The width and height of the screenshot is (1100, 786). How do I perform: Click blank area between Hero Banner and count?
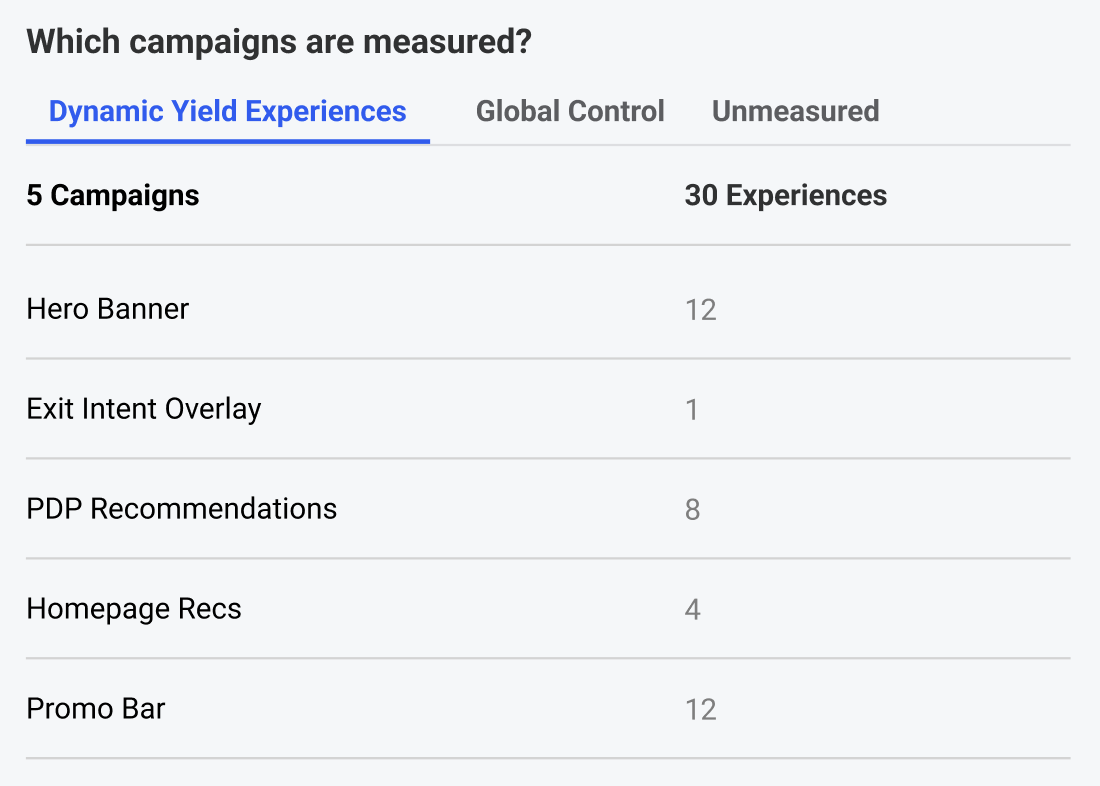tap(435, 309)
